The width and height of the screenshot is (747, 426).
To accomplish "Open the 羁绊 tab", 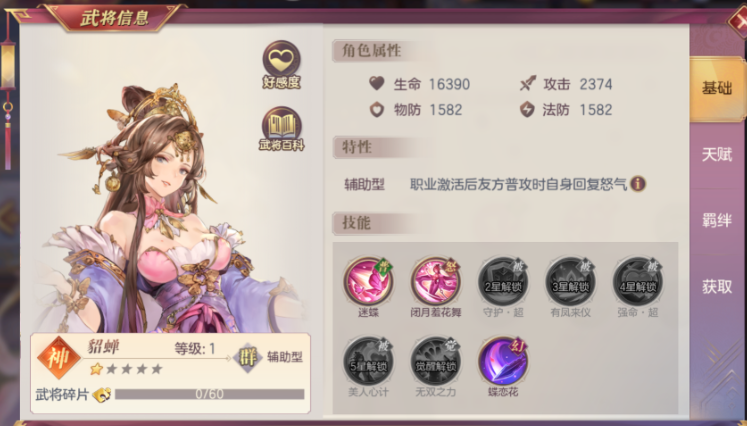I will (x=717, y=220).
